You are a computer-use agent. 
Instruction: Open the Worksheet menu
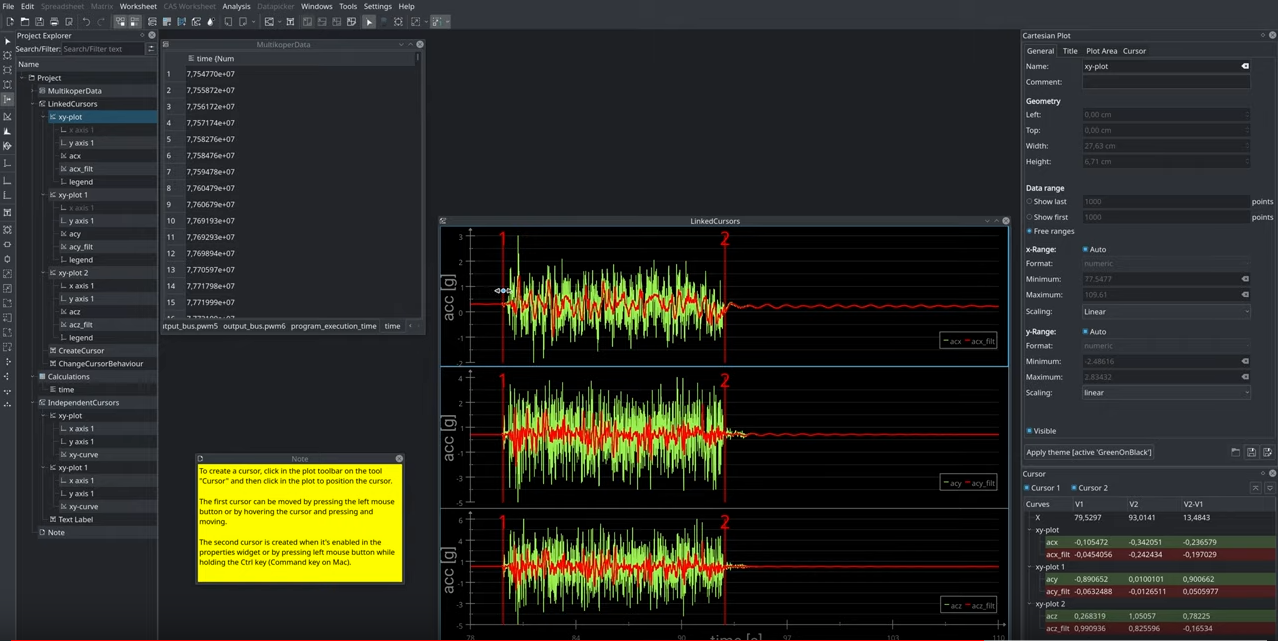(138, 6)
